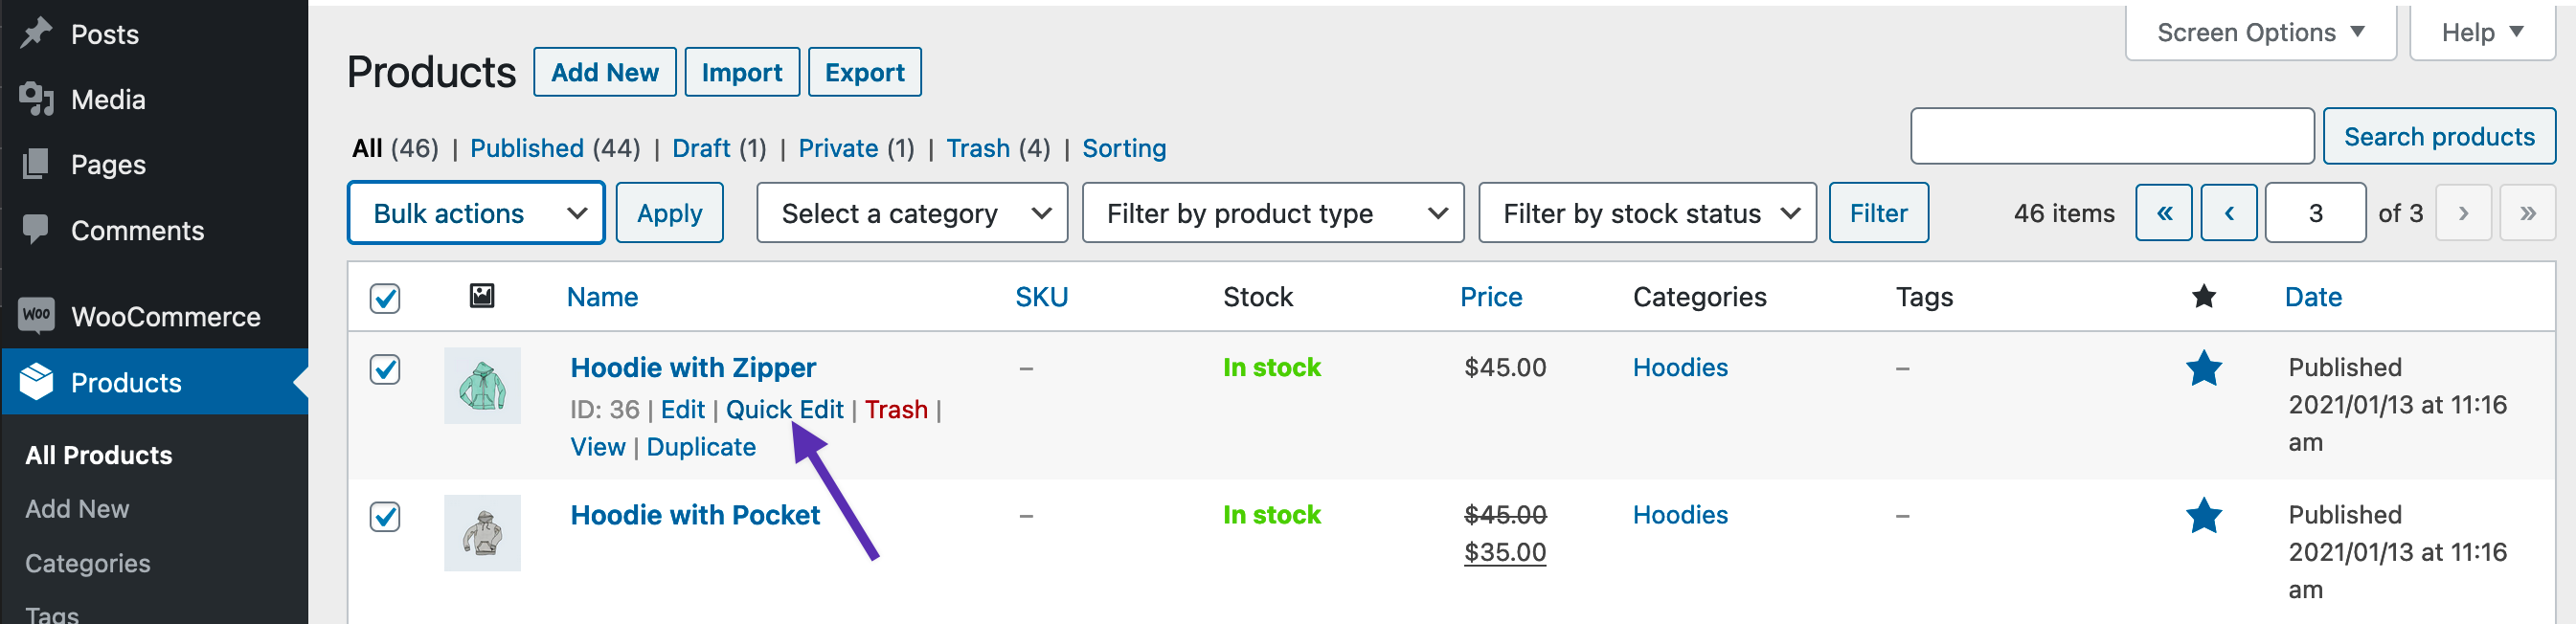
Task: Open the Bulk actions dropdown
Action: [475, 212]
